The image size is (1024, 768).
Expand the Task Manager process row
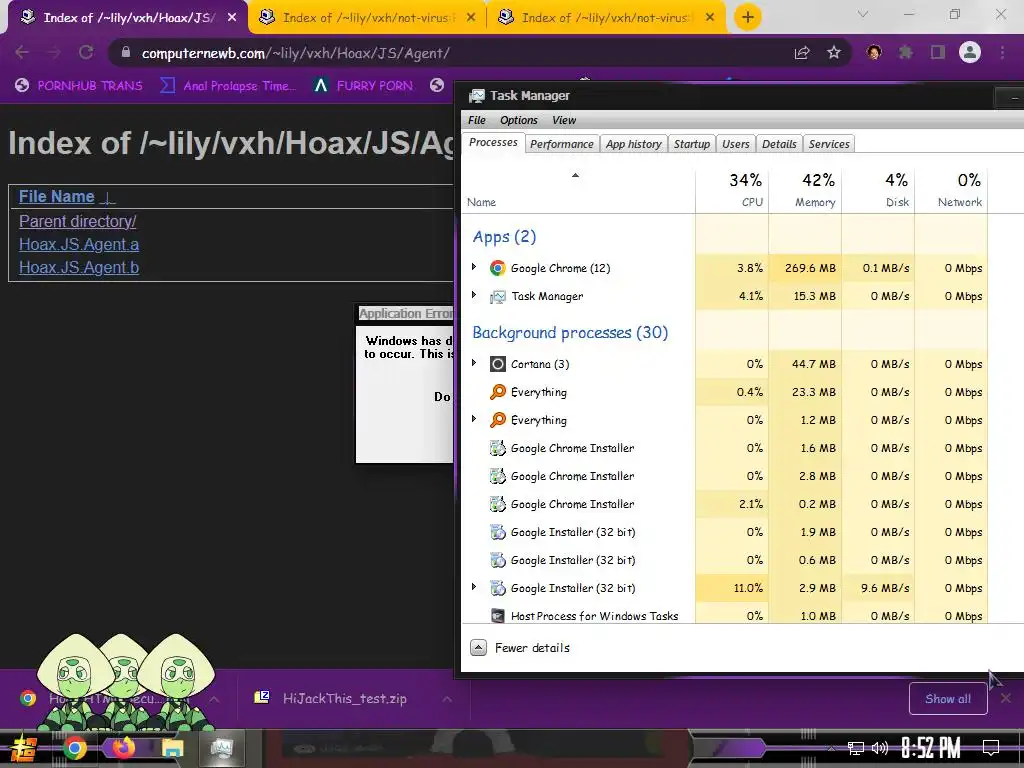click(474, 295)
